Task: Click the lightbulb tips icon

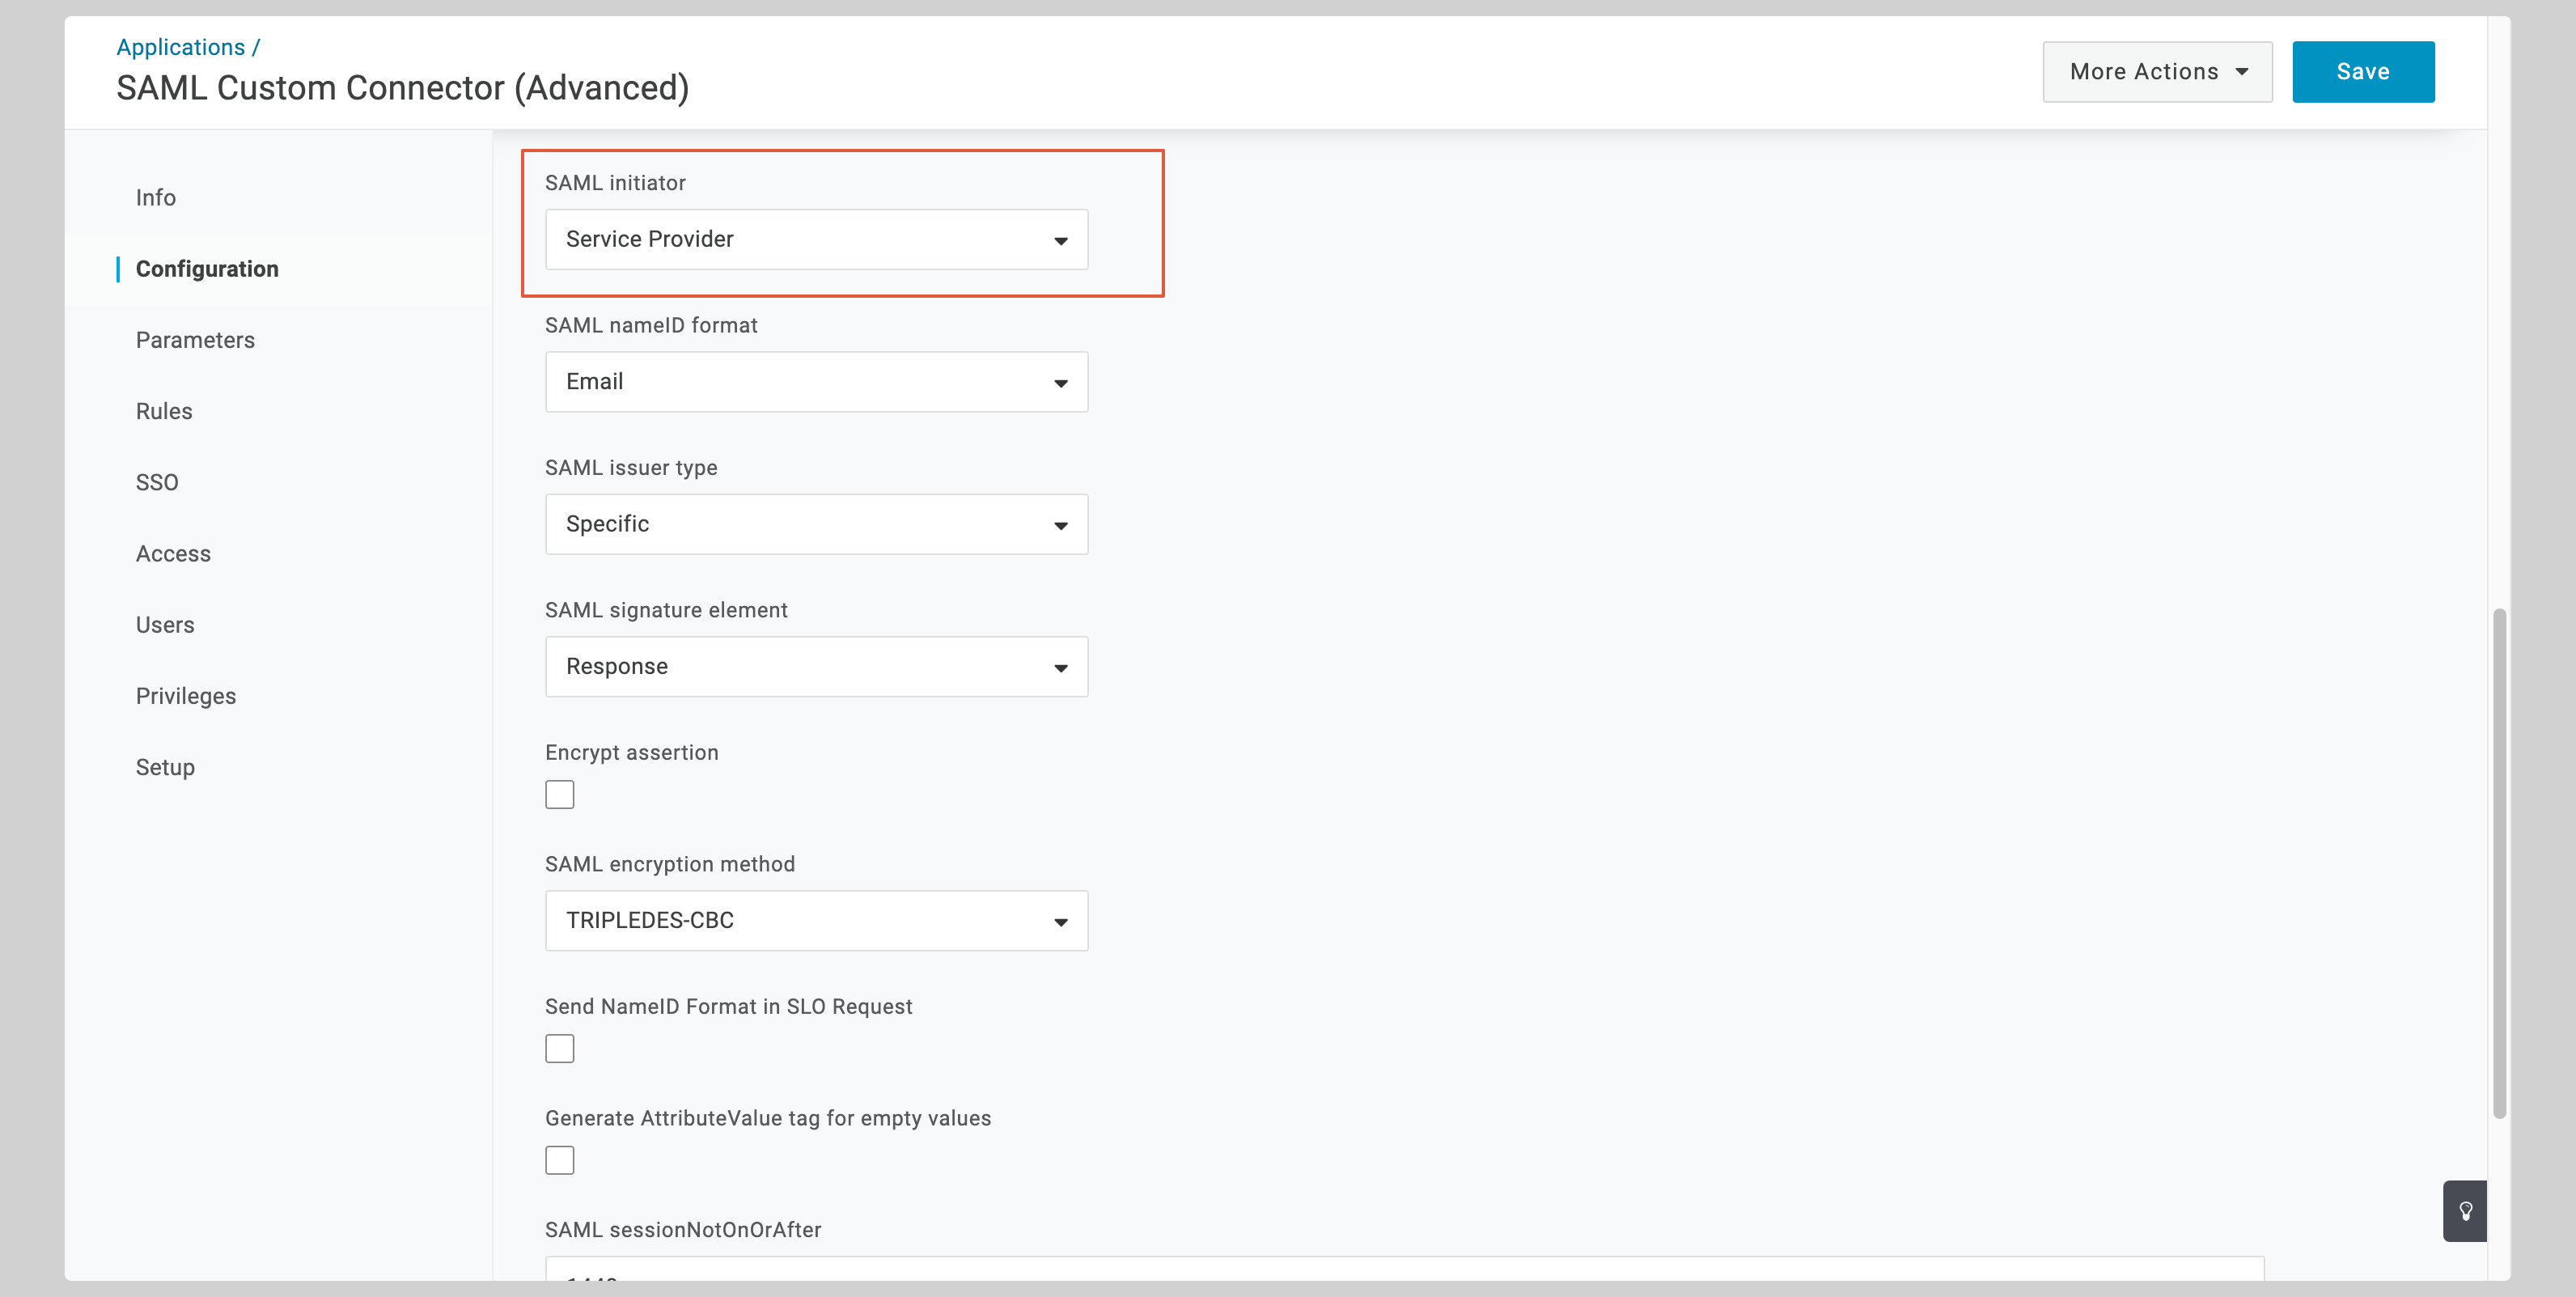Action: (2465, 1211)
